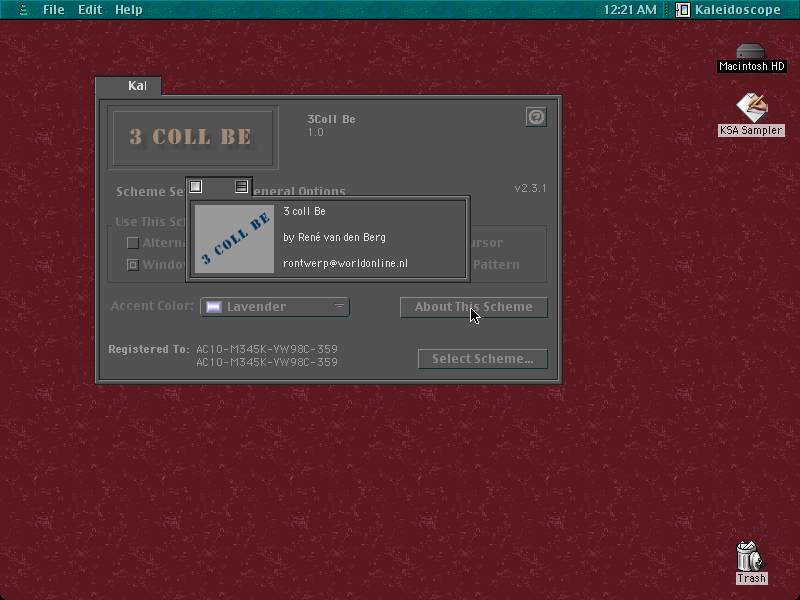Select the Trash icon on the desktop
This screenshot has height=600, width=800.
[x=750, y=557]
